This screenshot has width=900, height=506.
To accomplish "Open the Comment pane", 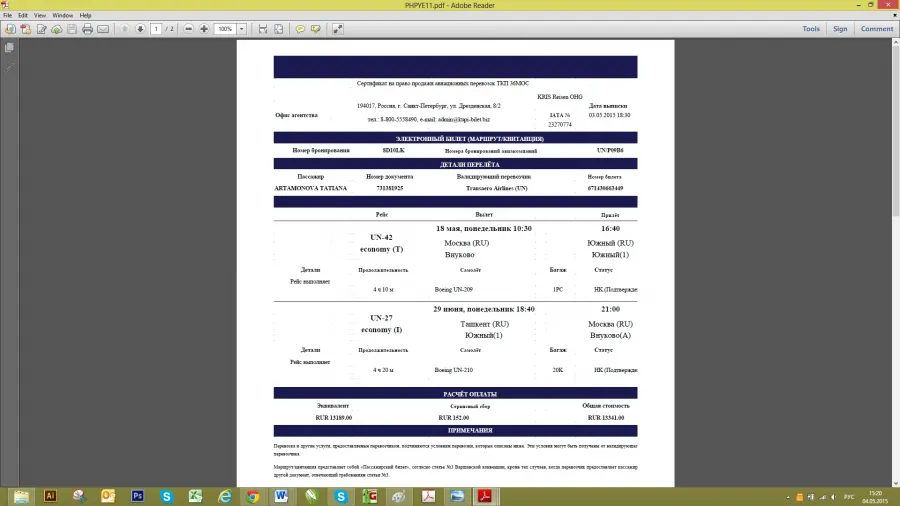I will (876, 29).
